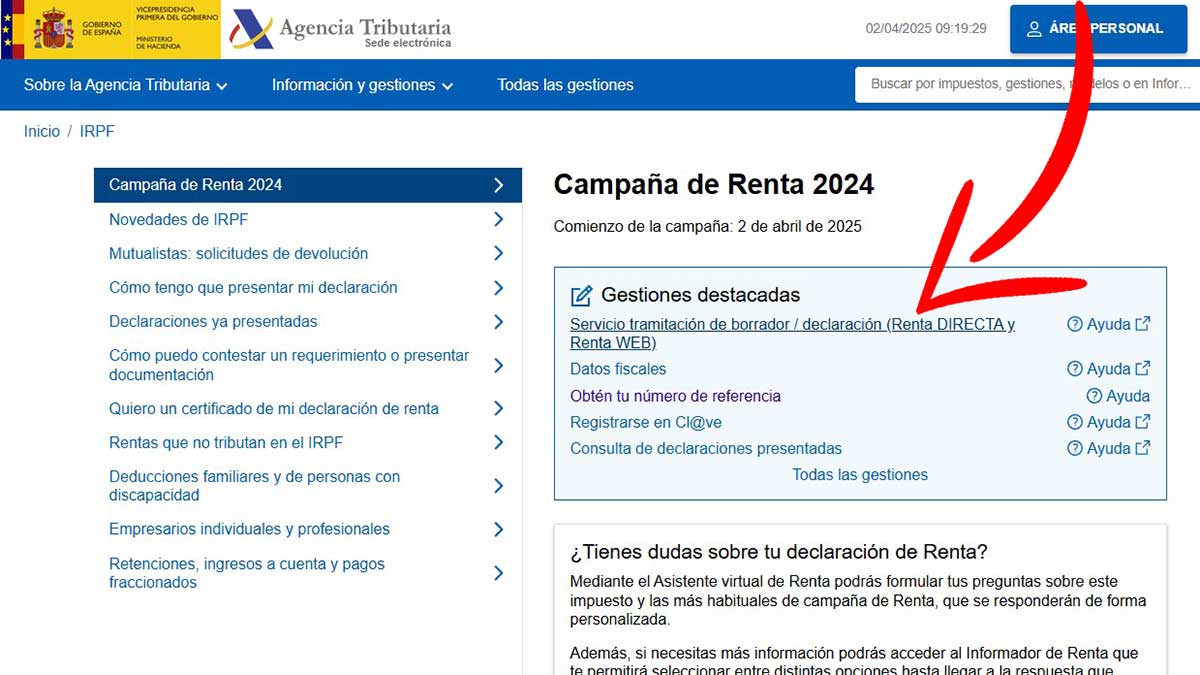The image size is (1200, 675).
Task: Expand Declaraciones ya presentadas arrow
Action: (x=498, y=322)
